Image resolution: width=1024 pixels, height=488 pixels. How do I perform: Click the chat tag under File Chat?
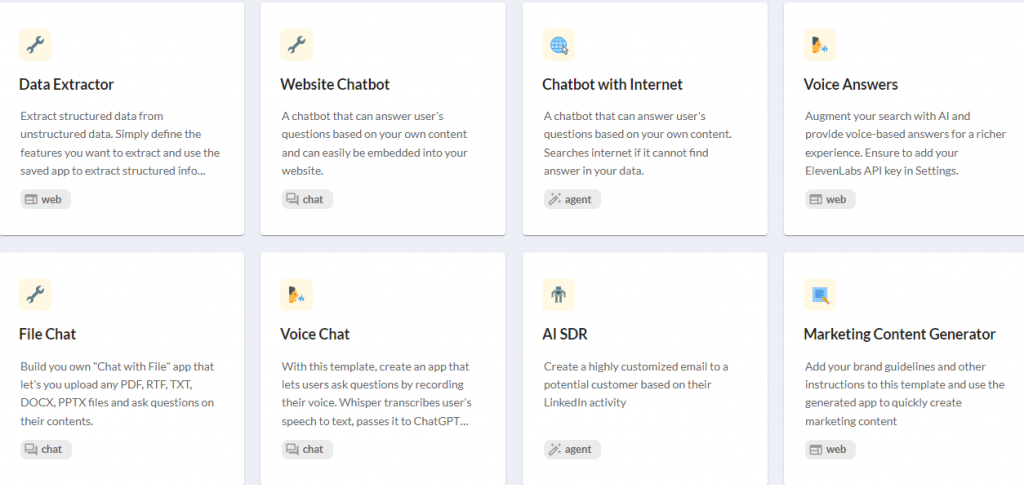[45, 449]
